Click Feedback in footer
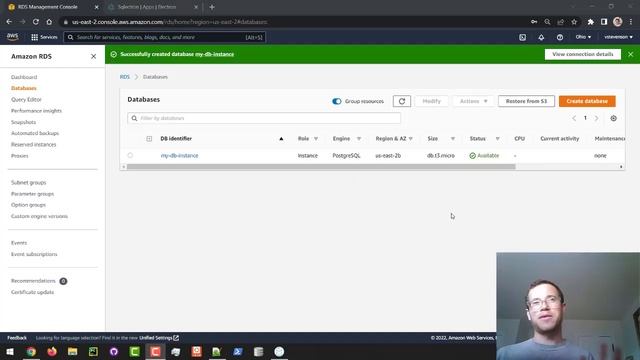The image size is (640, 360). coord(17,338)
